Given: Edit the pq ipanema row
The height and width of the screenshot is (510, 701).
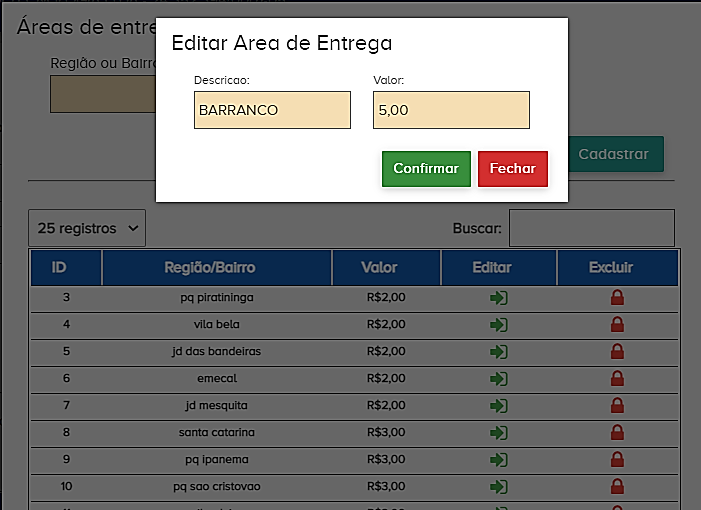Looking at the screenshot, I should coord(498,460).
